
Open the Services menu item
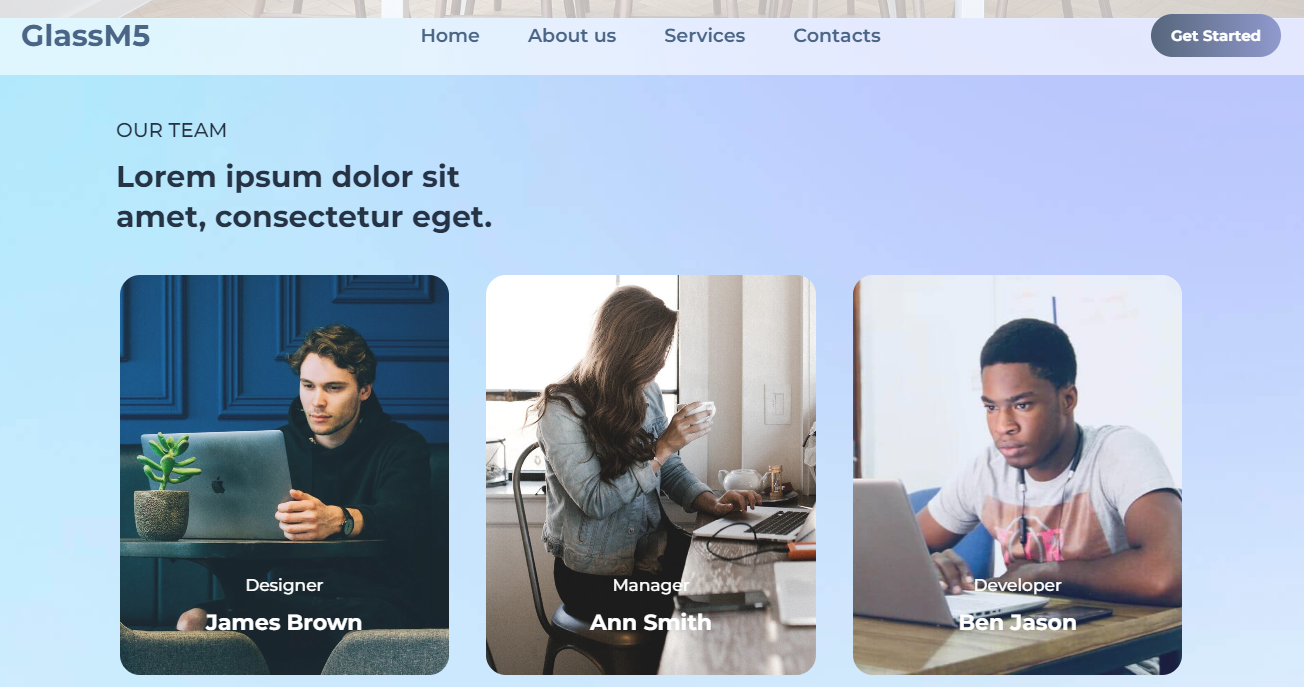pos(705,36)
